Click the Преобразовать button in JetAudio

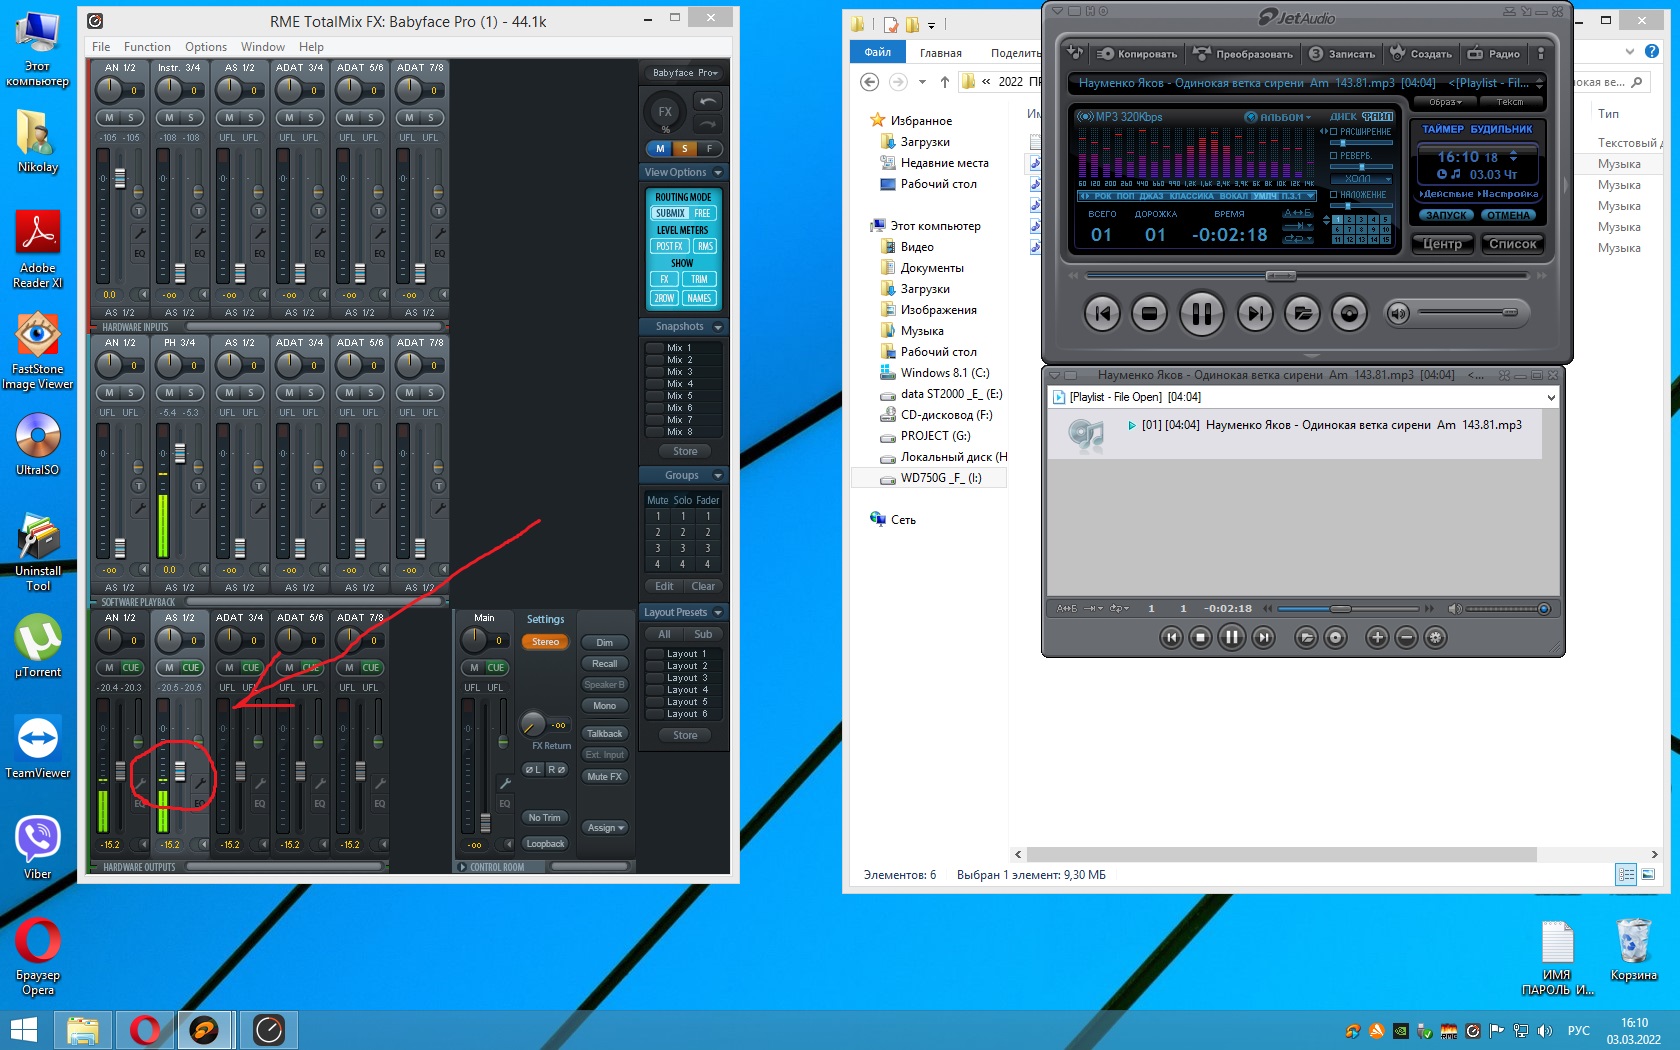[x=1244, y=54]
